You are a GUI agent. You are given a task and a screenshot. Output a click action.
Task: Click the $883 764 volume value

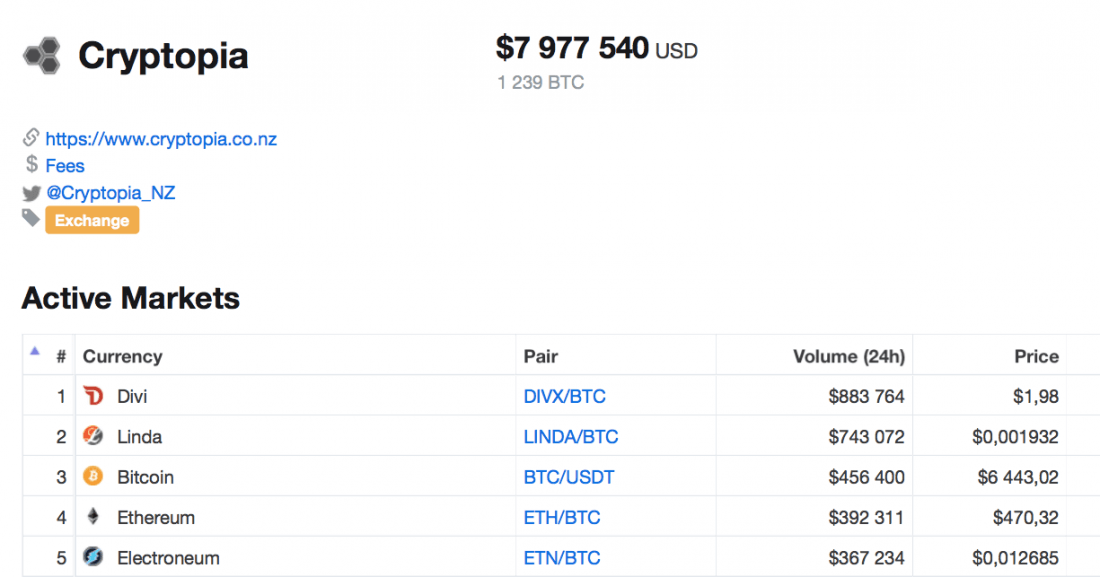pyautogui.click(x=866, y=397)
